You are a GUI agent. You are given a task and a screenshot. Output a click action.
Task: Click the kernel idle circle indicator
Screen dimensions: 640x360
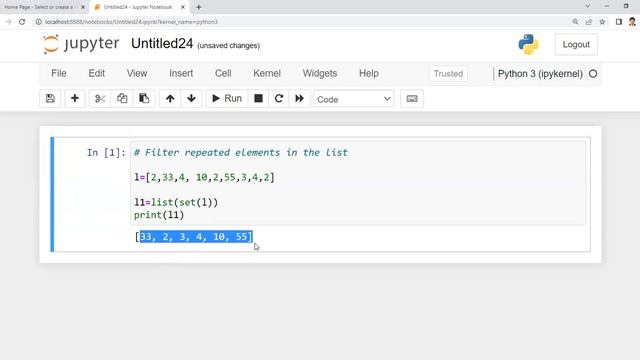593,74
